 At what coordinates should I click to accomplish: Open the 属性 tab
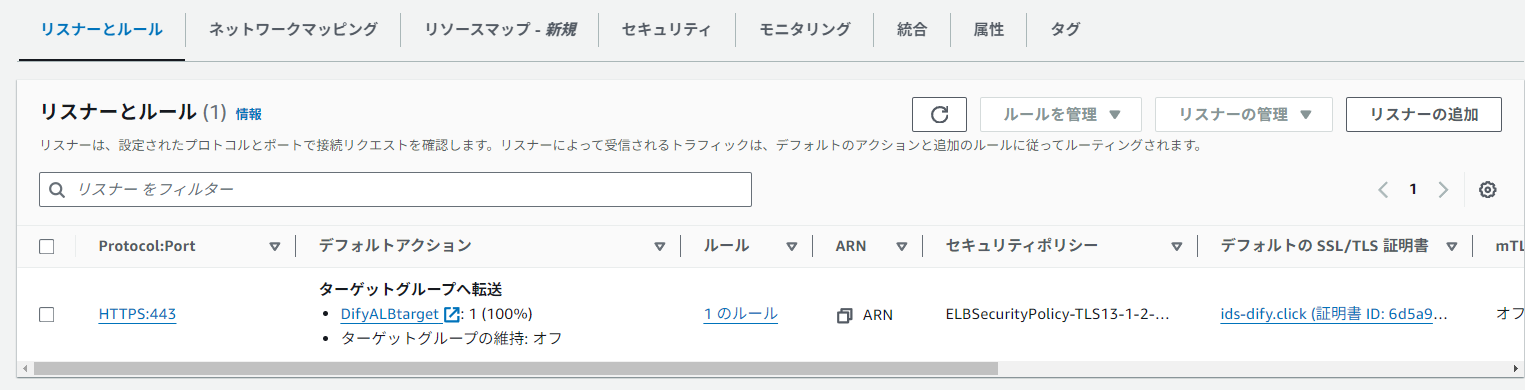click(x=988, y=29)
